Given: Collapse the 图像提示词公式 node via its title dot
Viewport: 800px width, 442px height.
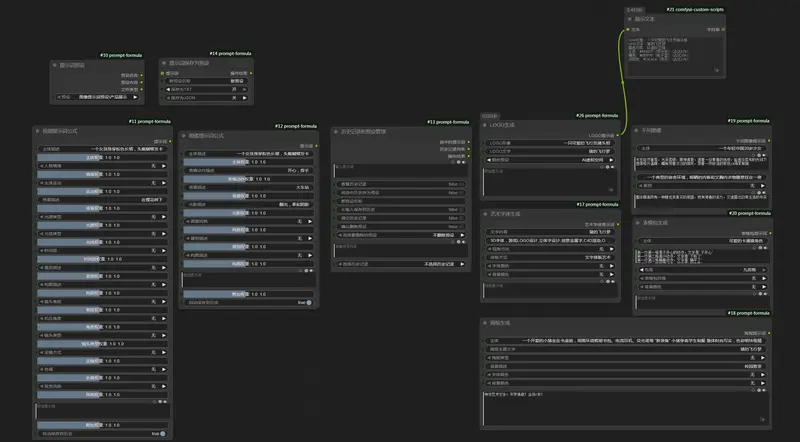Looking at the screenshot, I should click(x=184, y=136).
